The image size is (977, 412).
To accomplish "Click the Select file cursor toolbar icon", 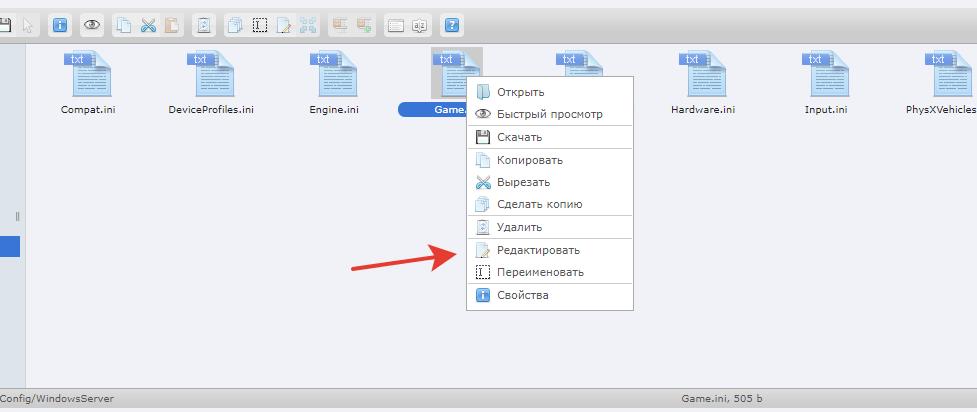I will (x=27, y=26).
